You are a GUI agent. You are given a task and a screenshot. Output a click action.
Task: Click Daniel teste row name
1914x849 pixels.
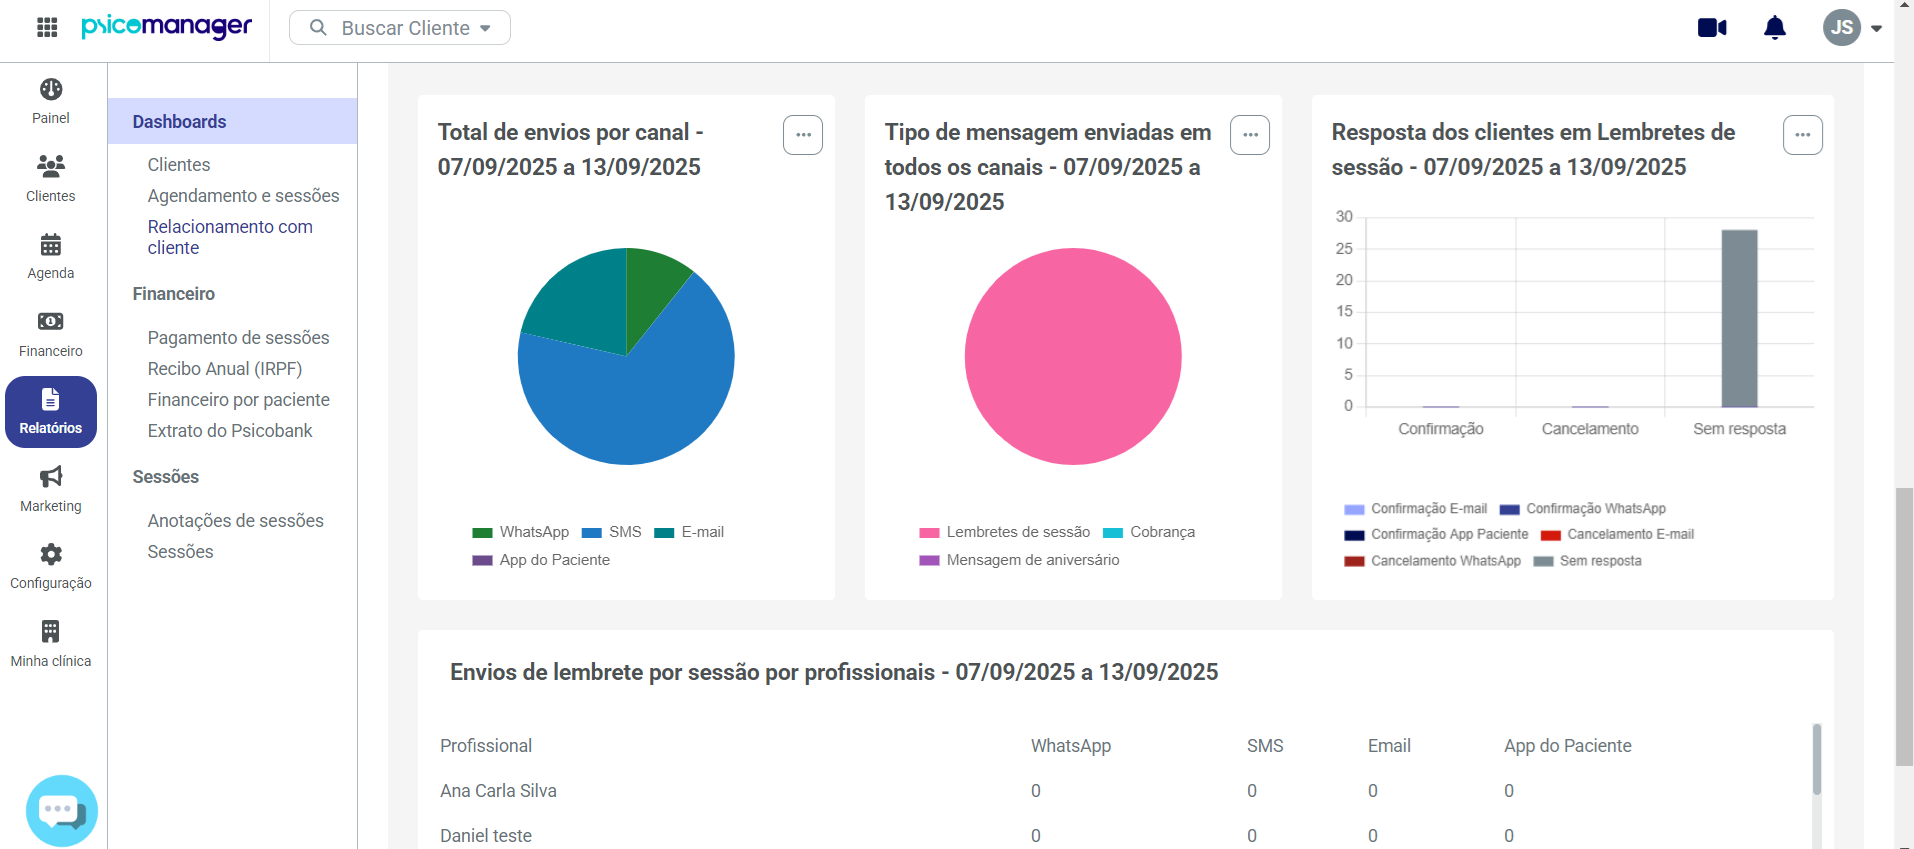[486, 835]
